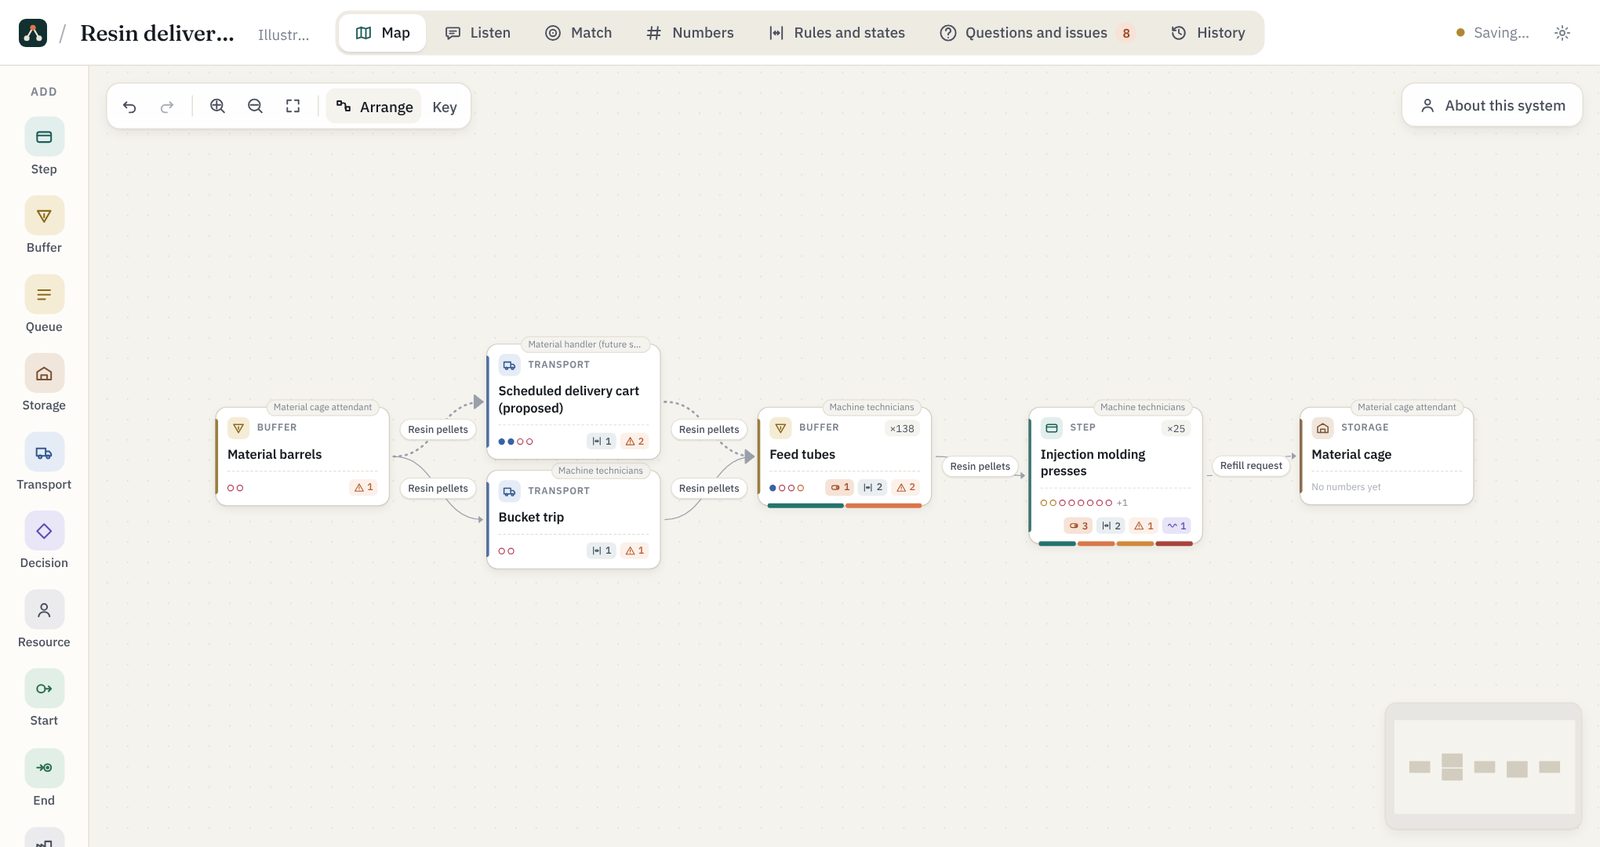Zoom in on the map canvas
1600x847 pixels.
click(x=217, y=106)
